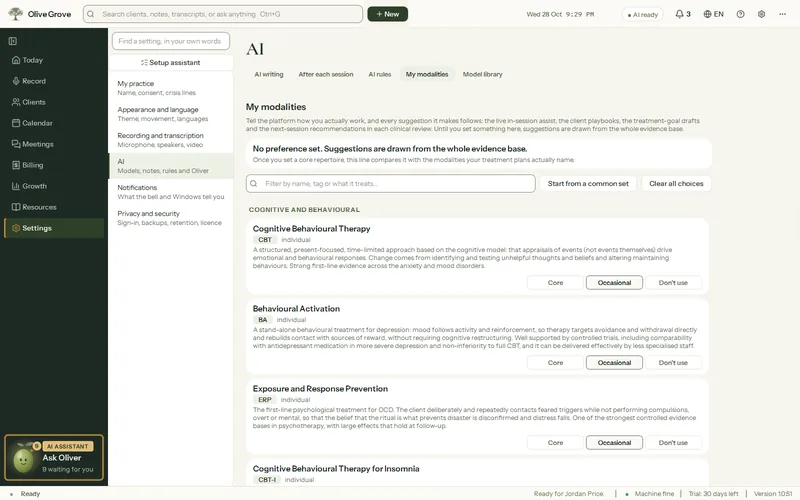Switch to the AI rules tab
Screen dimensions: 800x500
pos(380,74)
